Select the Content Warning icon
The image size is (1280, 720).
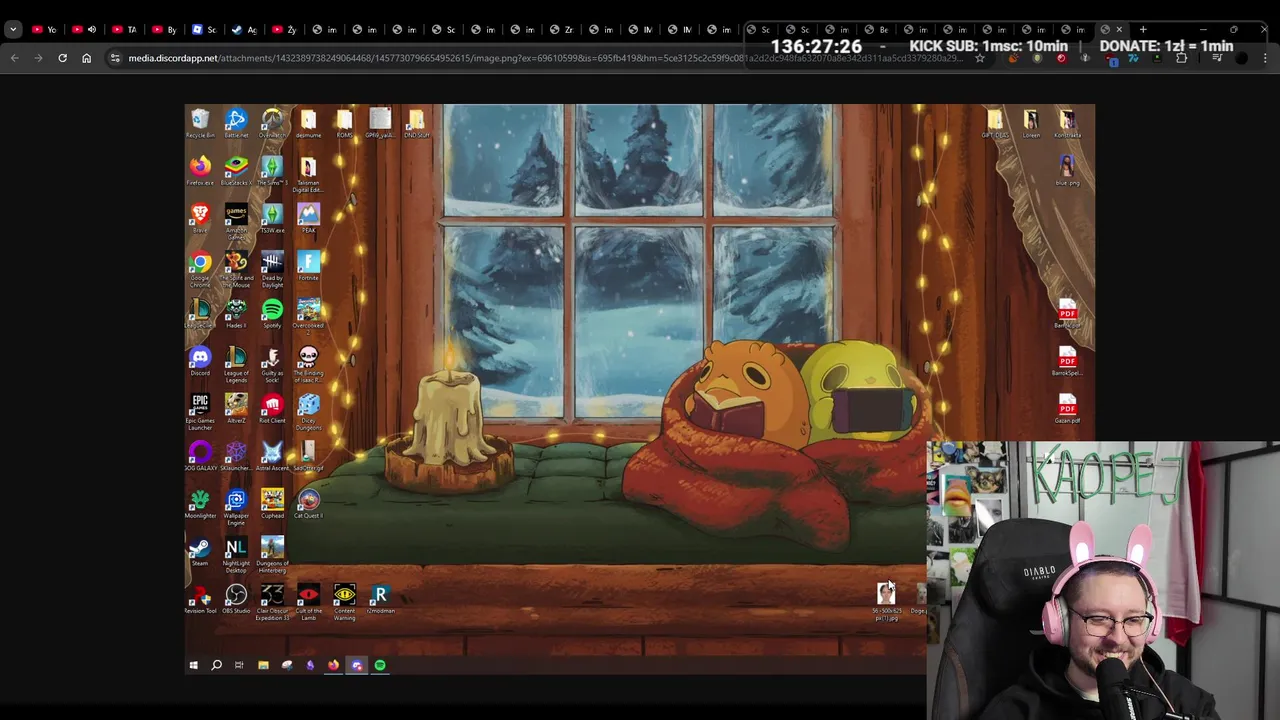344,602
